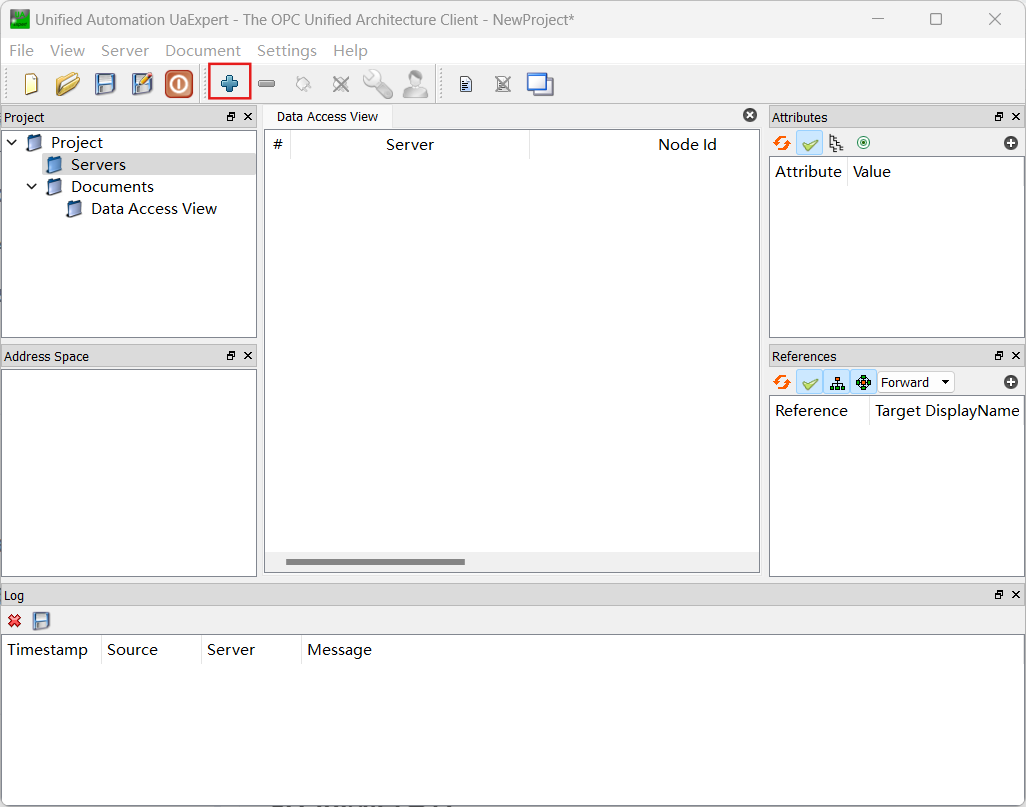
Task: Select the Documents folder in the Project tree
Action: coord(113,187)
